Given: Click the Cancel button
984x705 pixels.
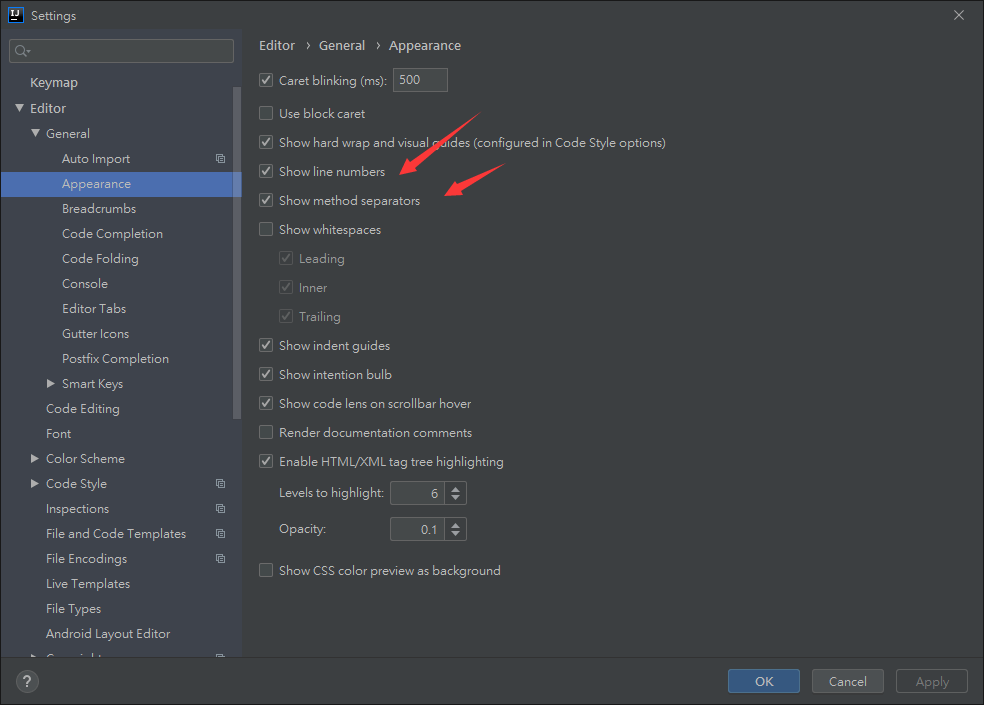Looking at the screenshot, I should coord(847,681).
